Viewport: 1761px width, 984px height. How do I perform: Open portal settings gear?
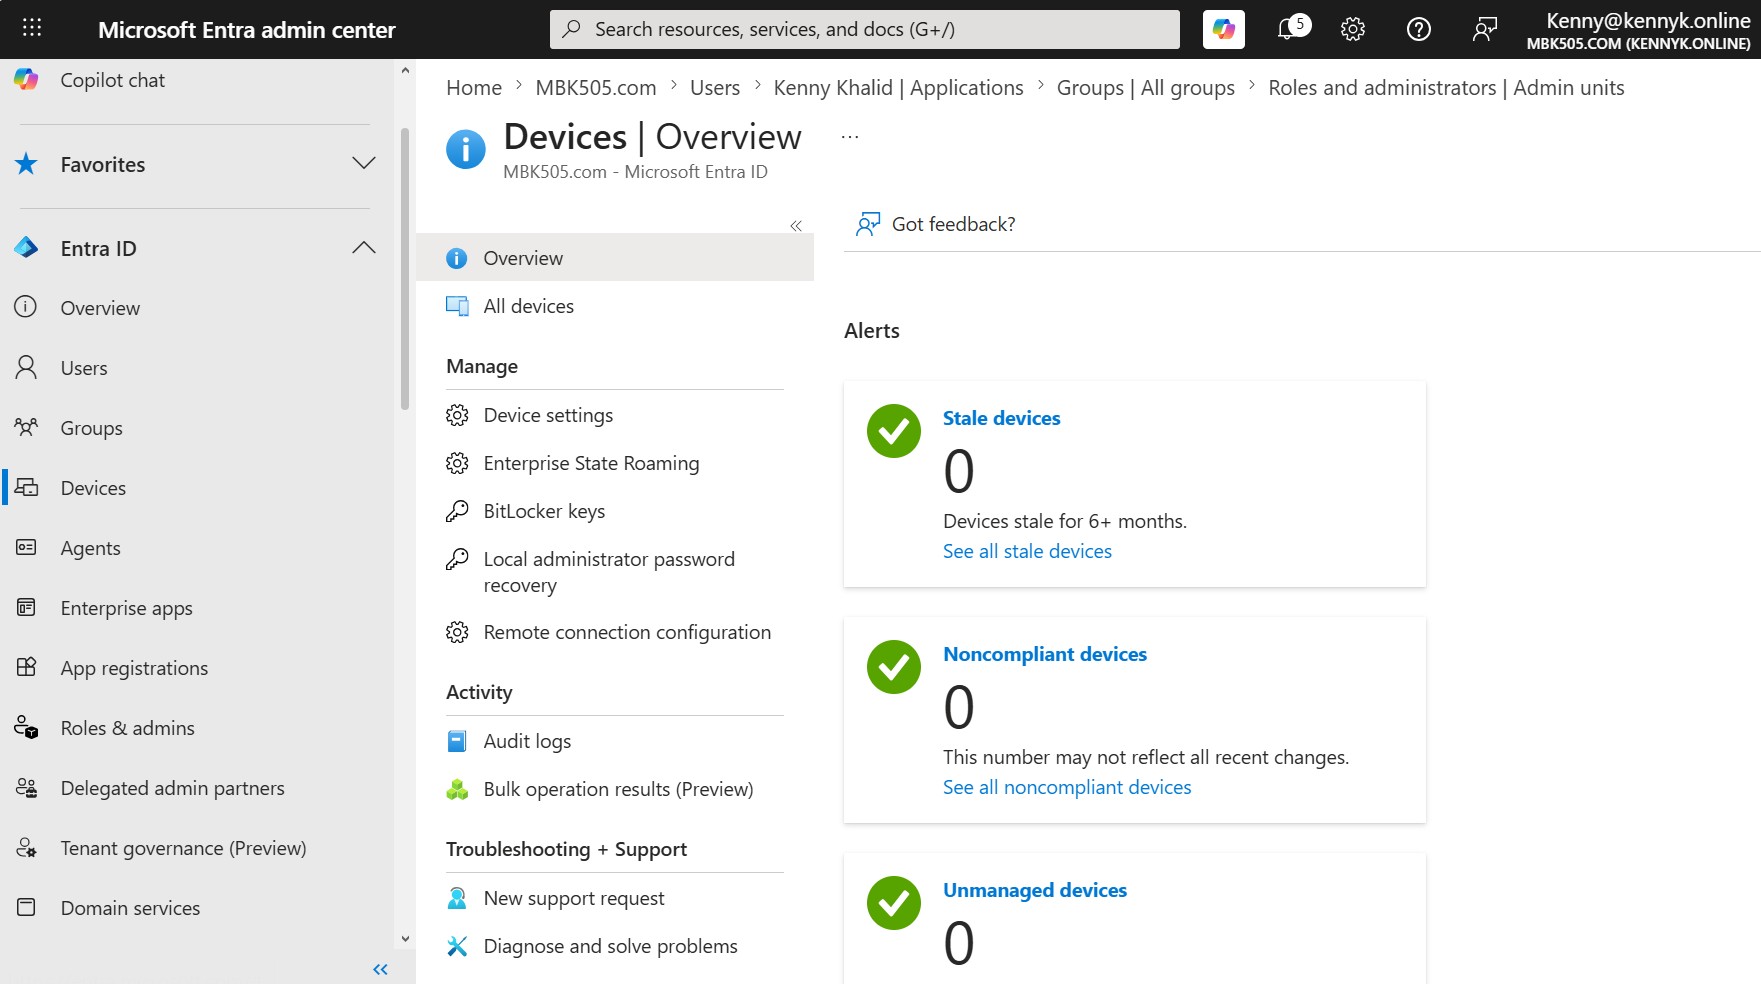[1353, 29]
